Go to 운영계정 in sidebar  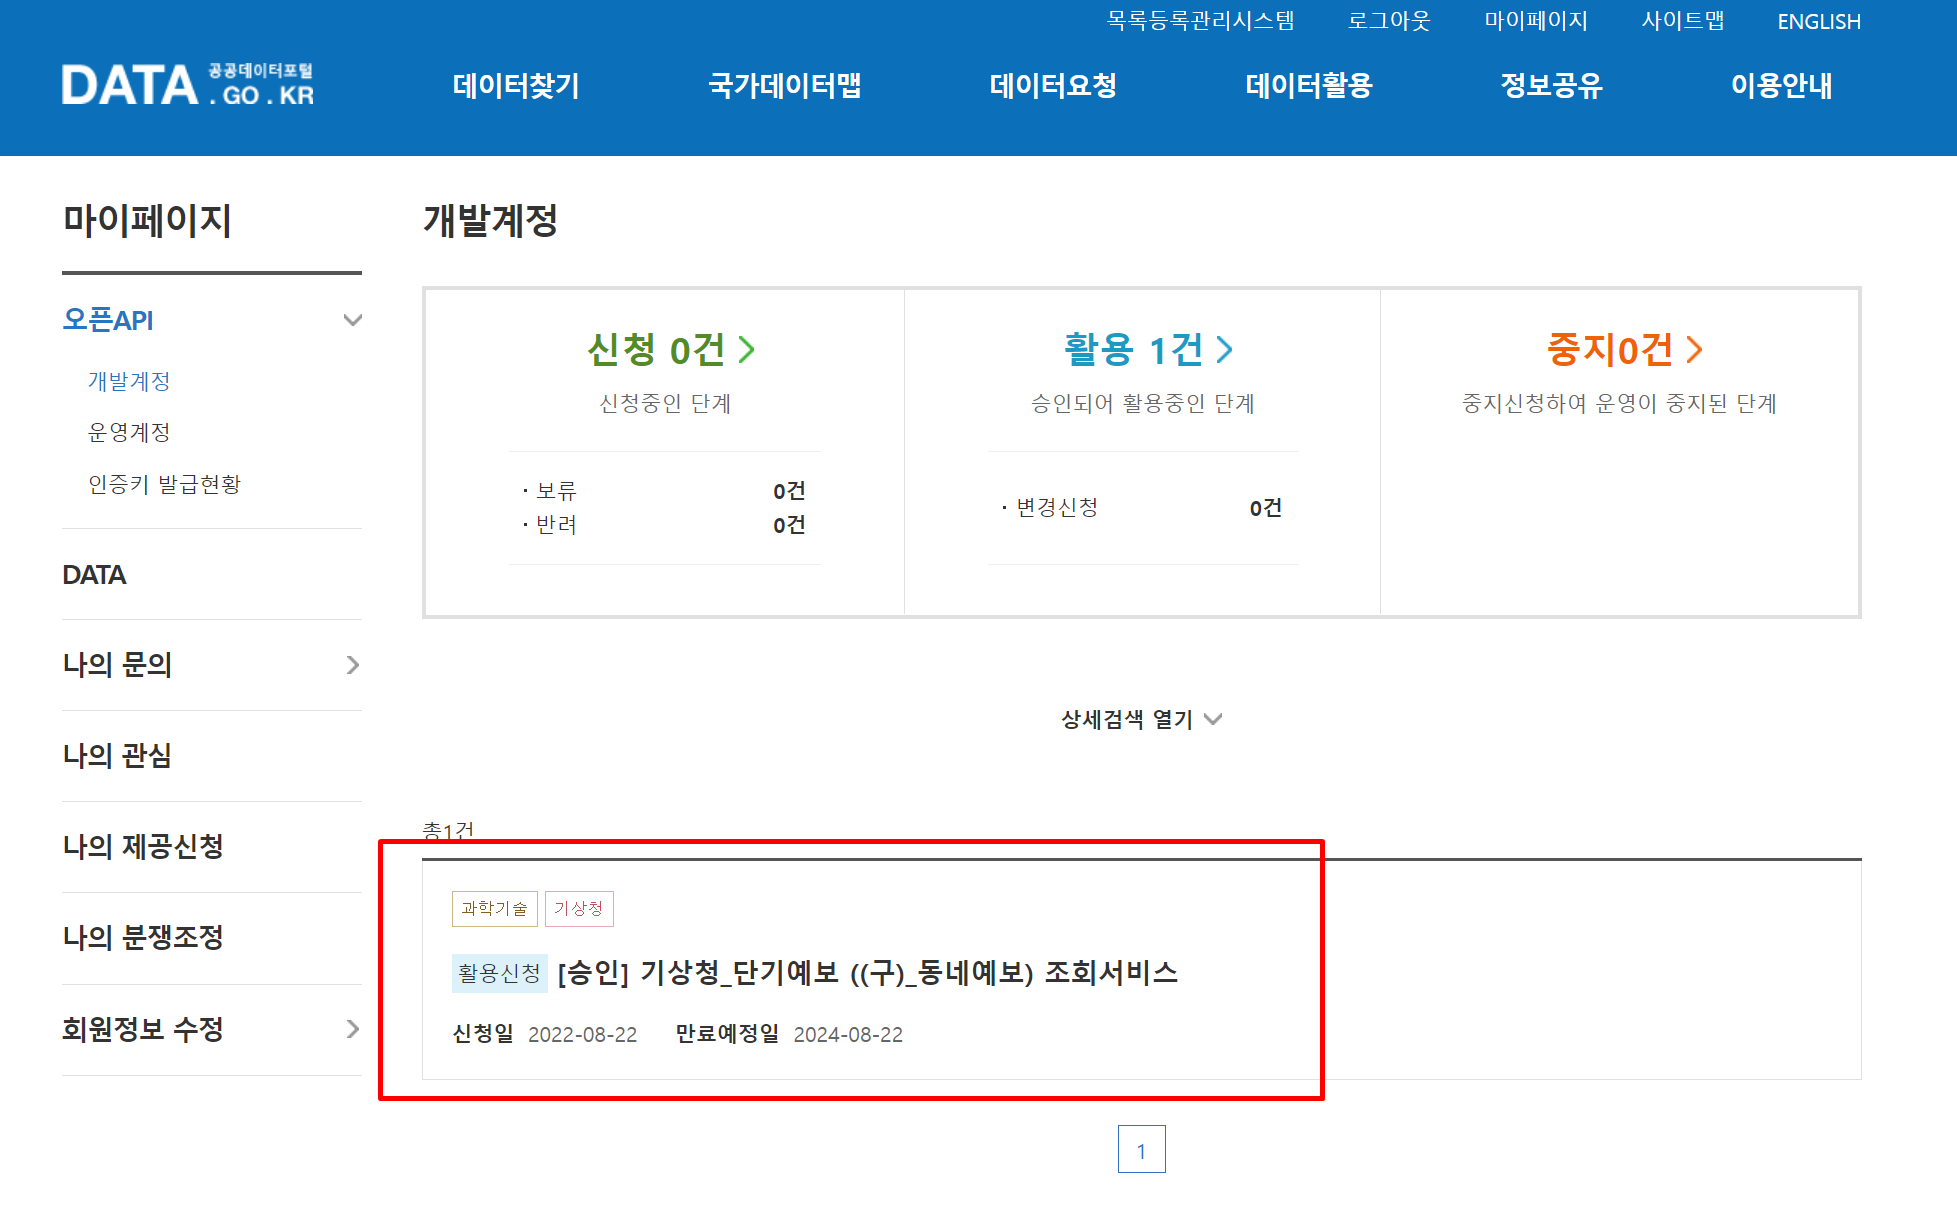coord(129,432)
